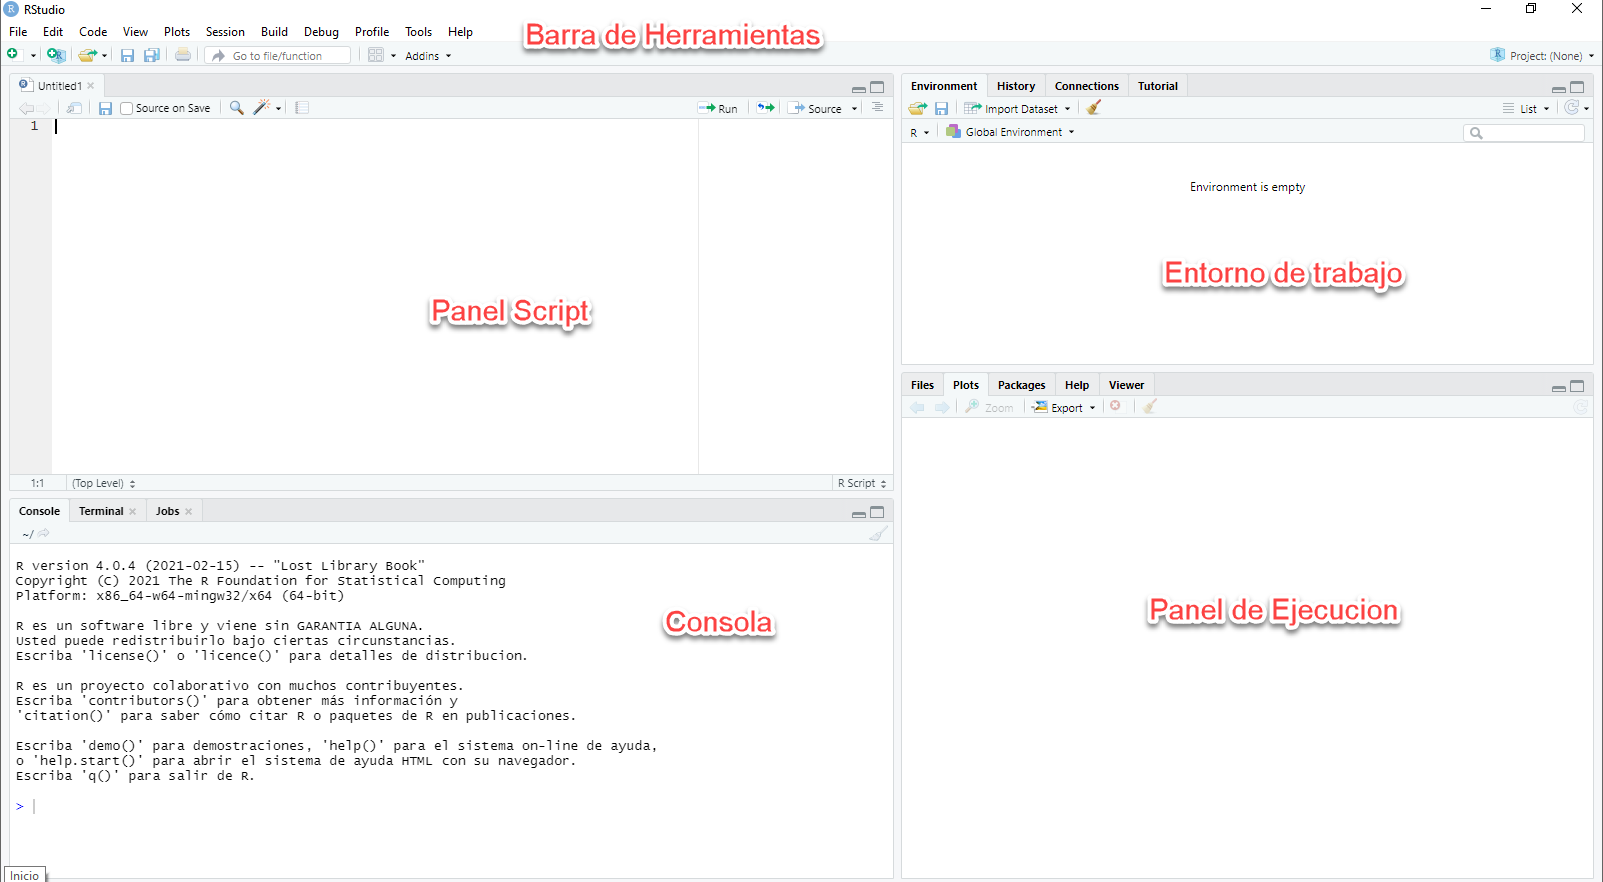Open the R Script file type selector
1603x882 pixels.
[x=862, y=483]
